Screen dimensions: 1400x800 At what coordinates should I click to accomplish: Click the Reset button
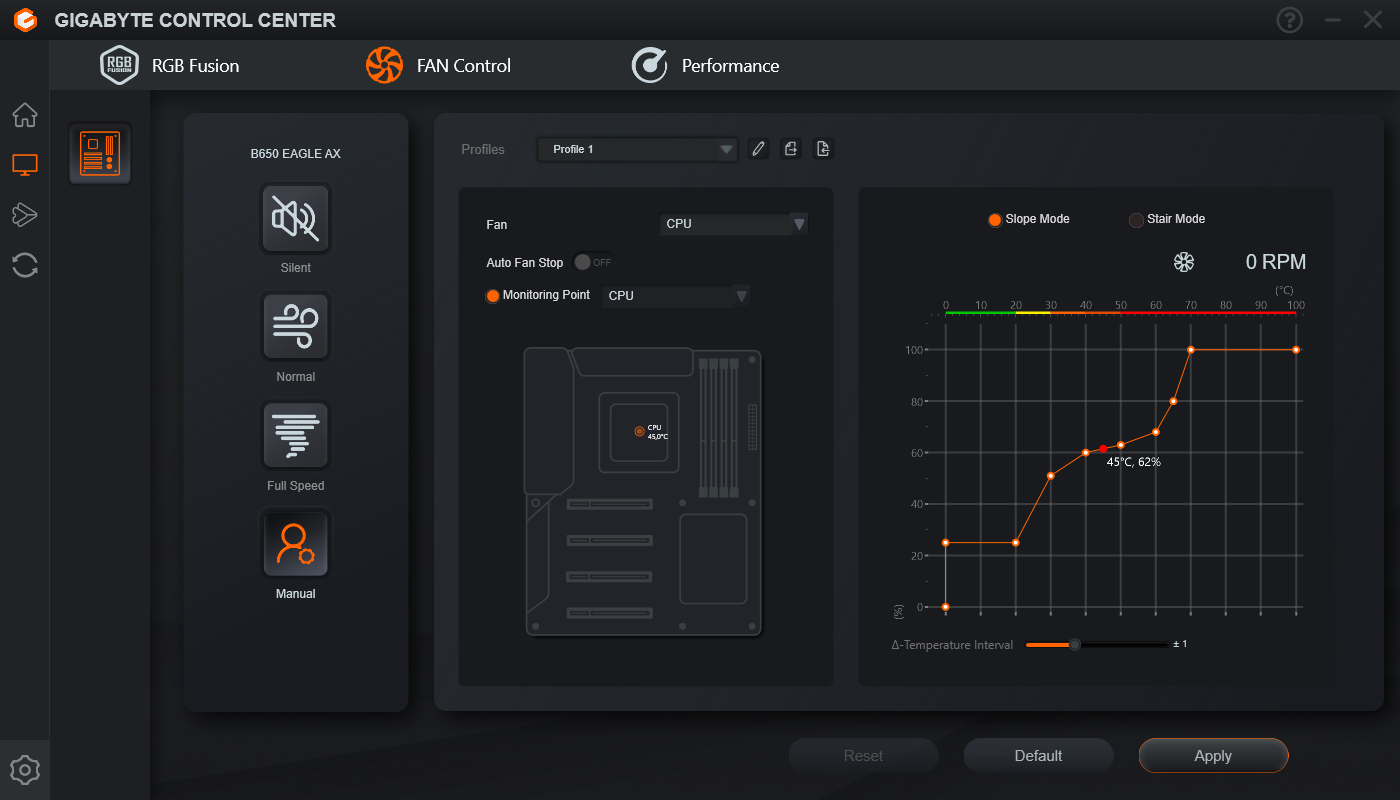[863, 756]
